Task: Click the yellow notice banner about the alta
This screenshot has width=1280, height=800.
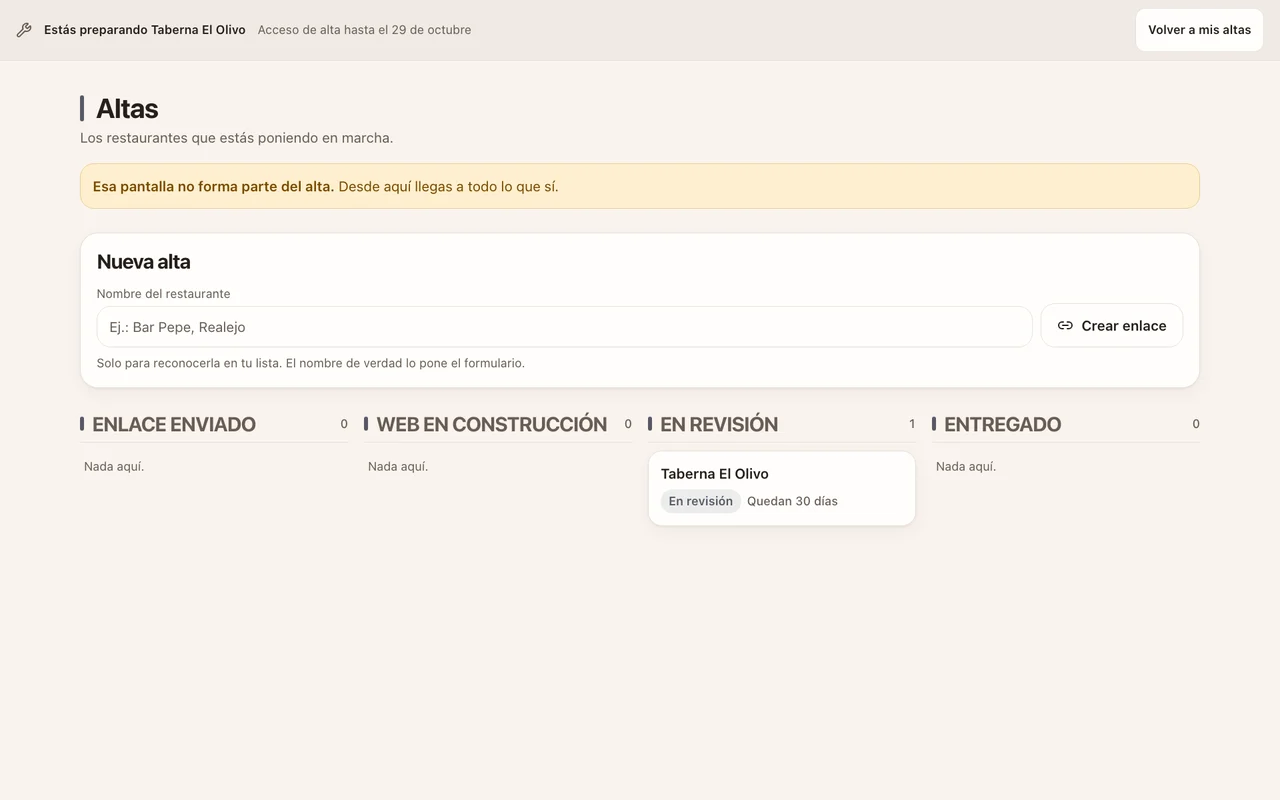Action: 640,186
